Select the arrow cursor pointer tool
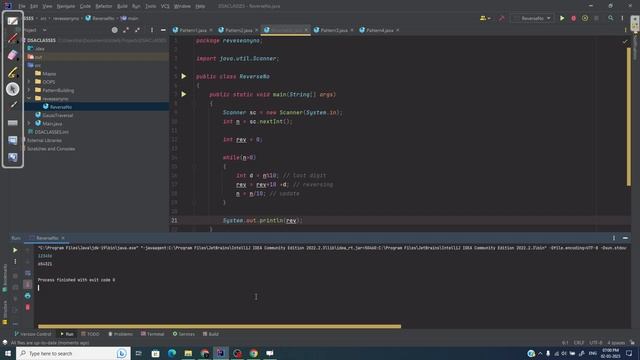The image size is (640, 360). click(13, 89)
